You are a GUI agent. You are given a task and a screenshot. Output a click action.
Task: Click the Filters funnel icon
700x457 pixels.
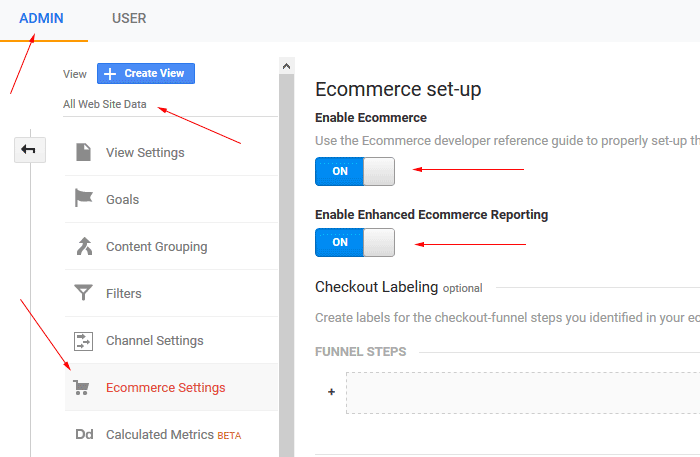tap(83, 293)
